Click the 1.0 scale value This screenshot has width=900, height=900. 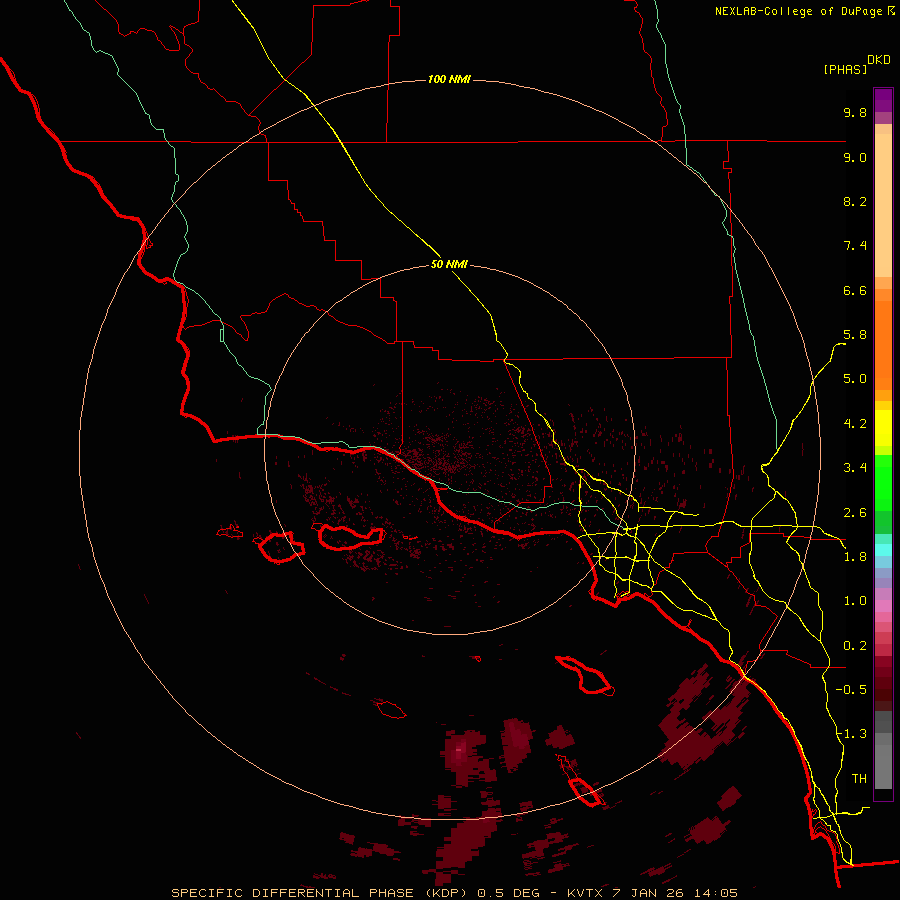click(855, 601)
